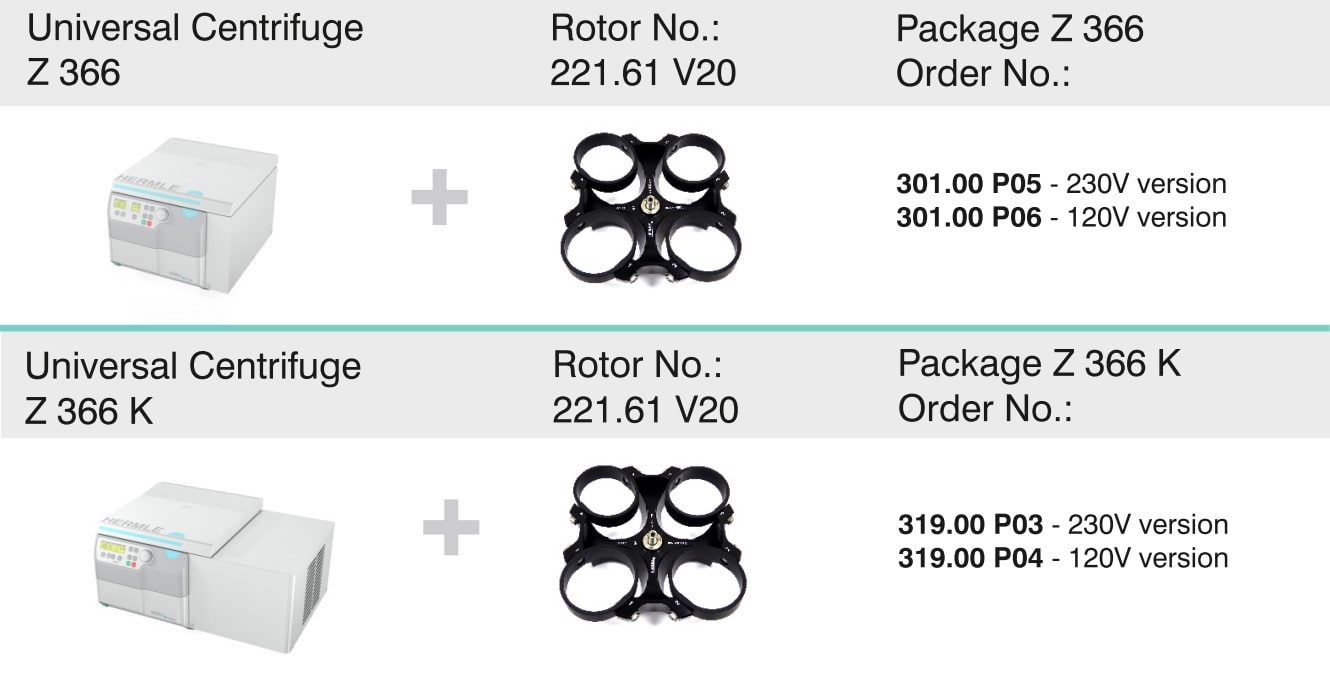Click the teal divider line between sections

(x=665, y=328)
